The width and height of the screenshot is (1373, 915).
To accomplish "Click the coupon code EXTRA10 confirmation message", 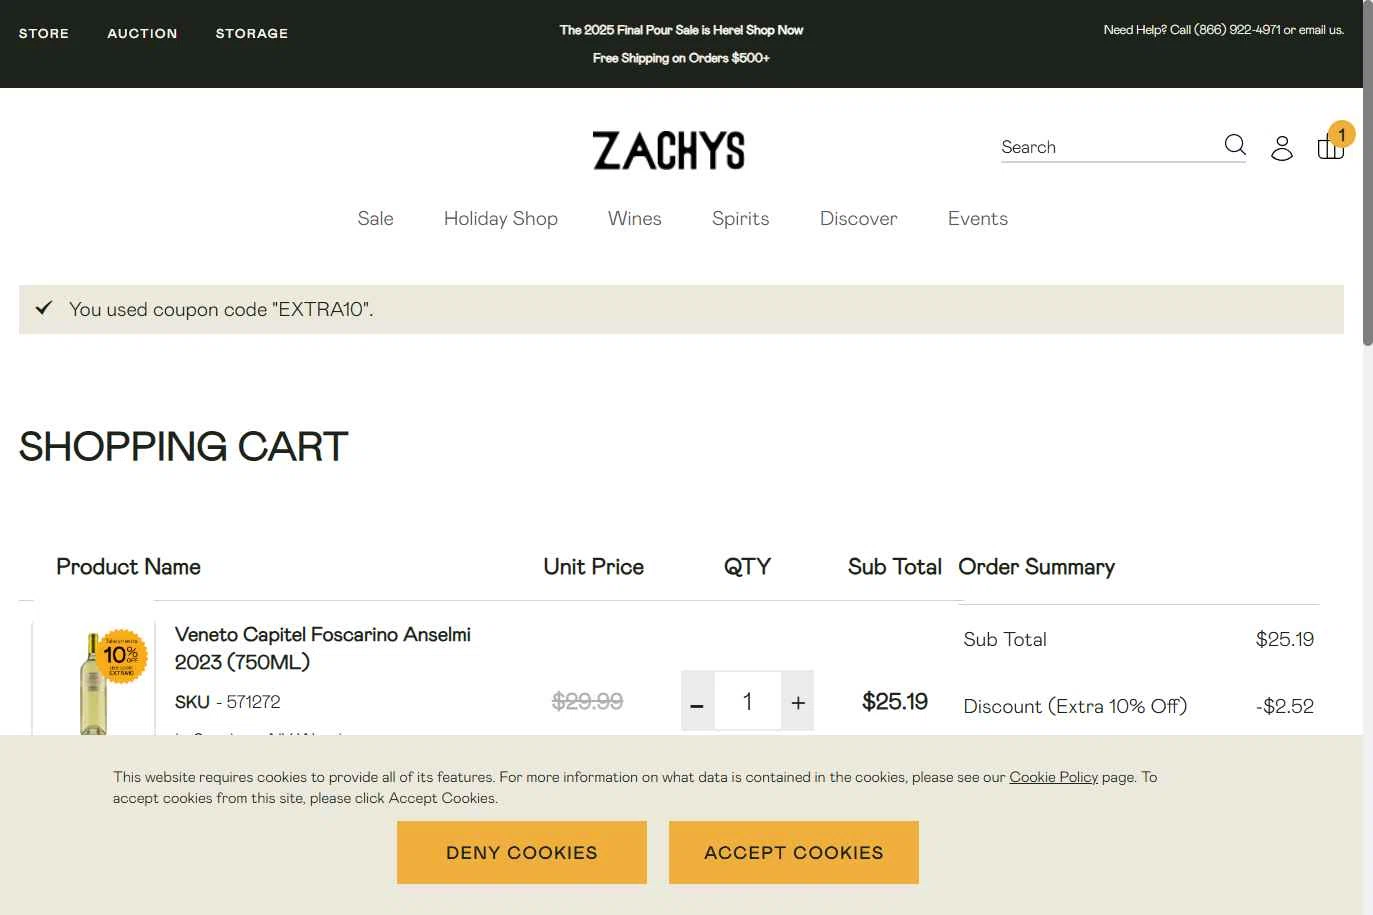I will click(681, 309).
